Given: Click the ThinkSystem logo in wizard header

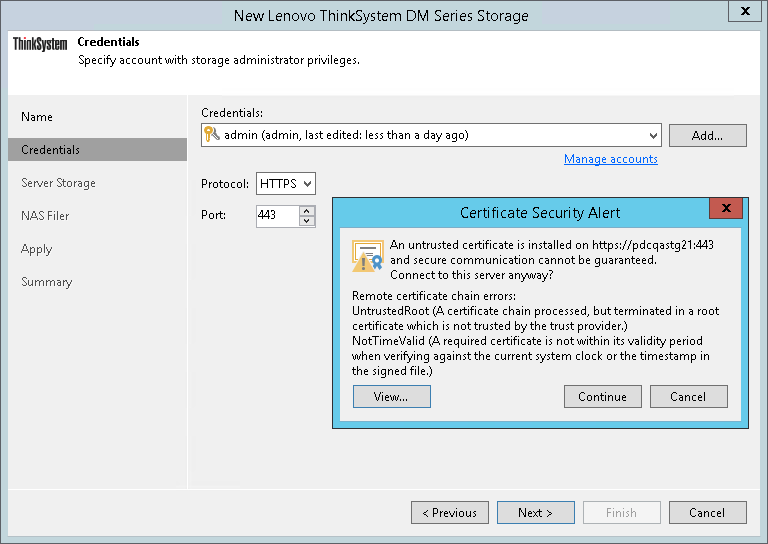Looking at the screenshot, I should [x=40, y=44].
